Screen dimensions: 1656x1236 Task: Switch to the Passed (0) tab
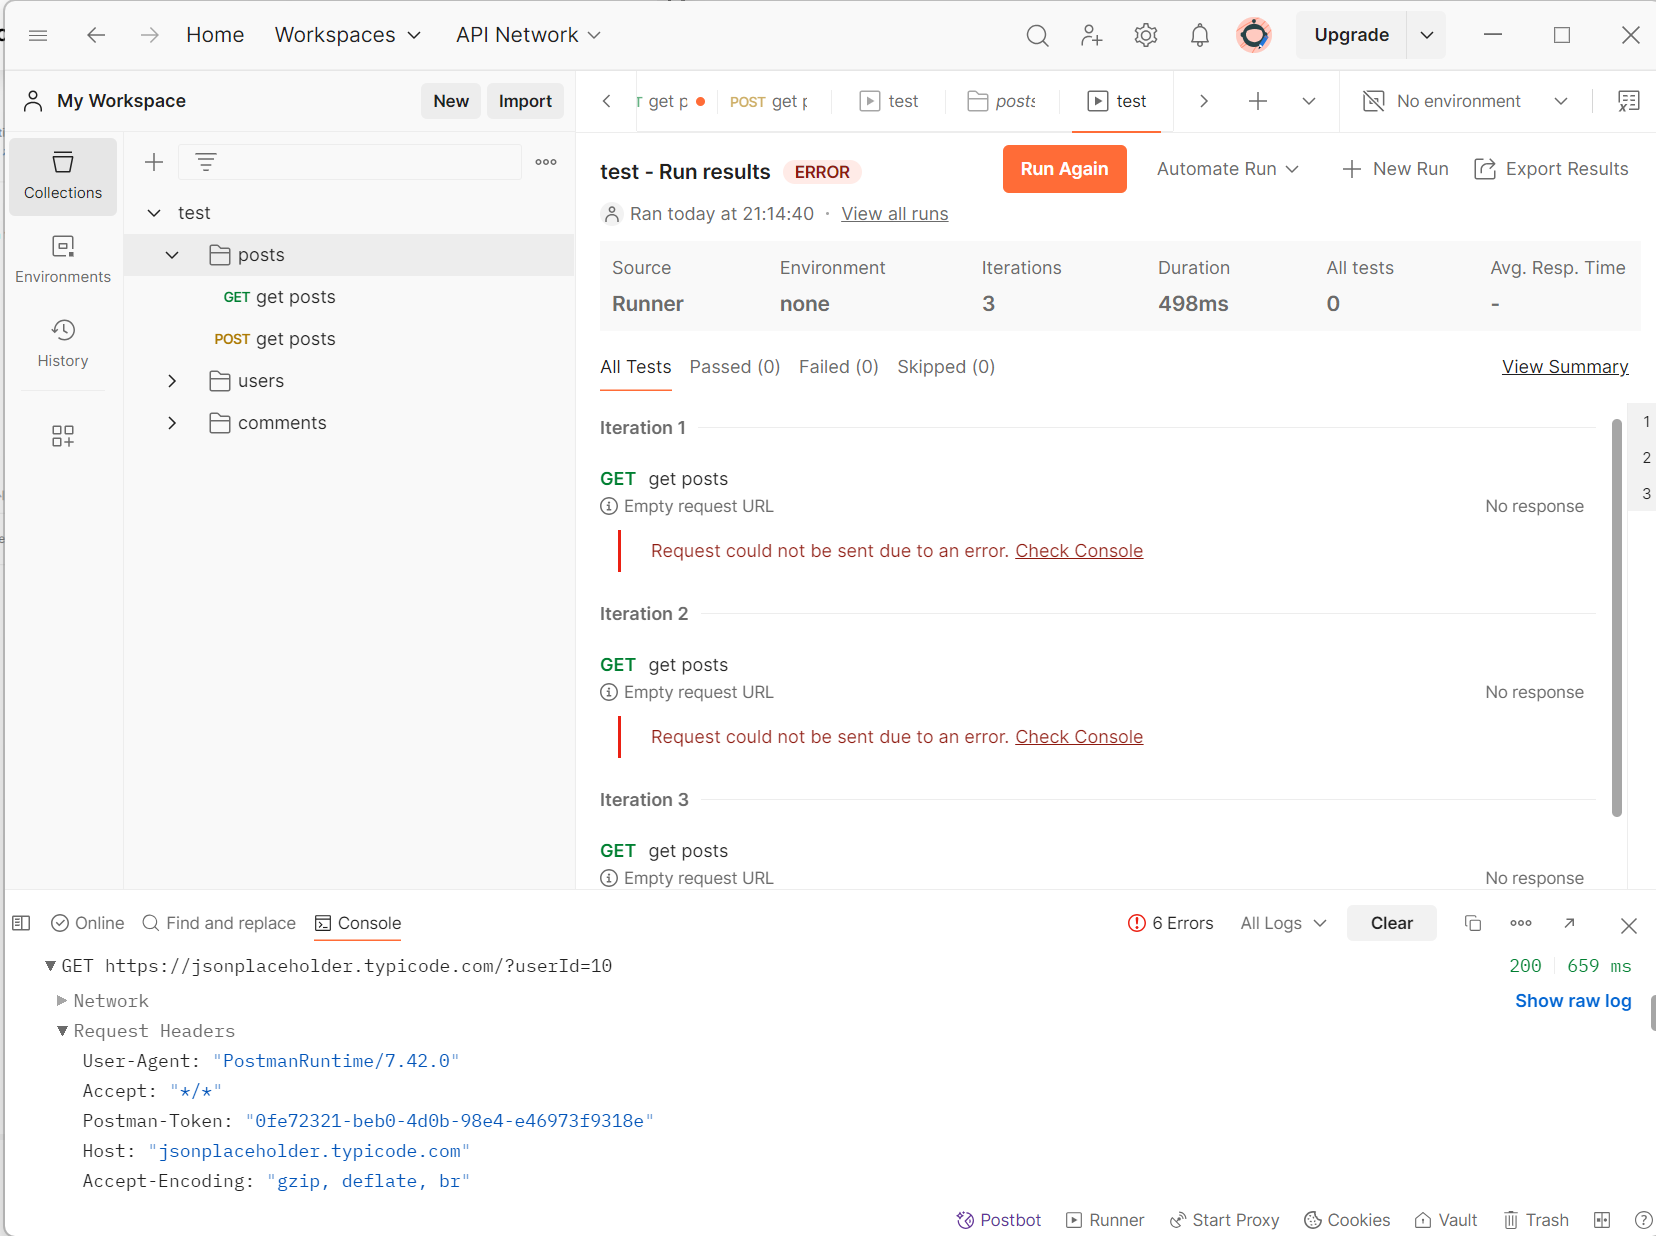pos(735,367)
